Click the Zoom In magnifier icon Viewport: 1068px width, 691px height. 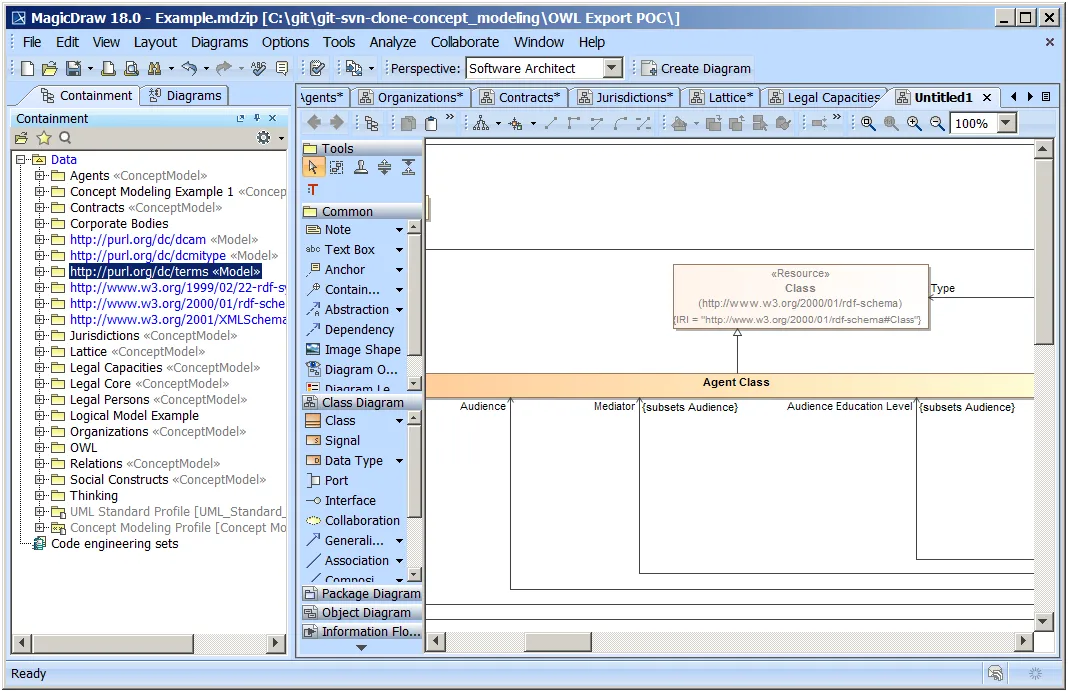pos(914,123)
